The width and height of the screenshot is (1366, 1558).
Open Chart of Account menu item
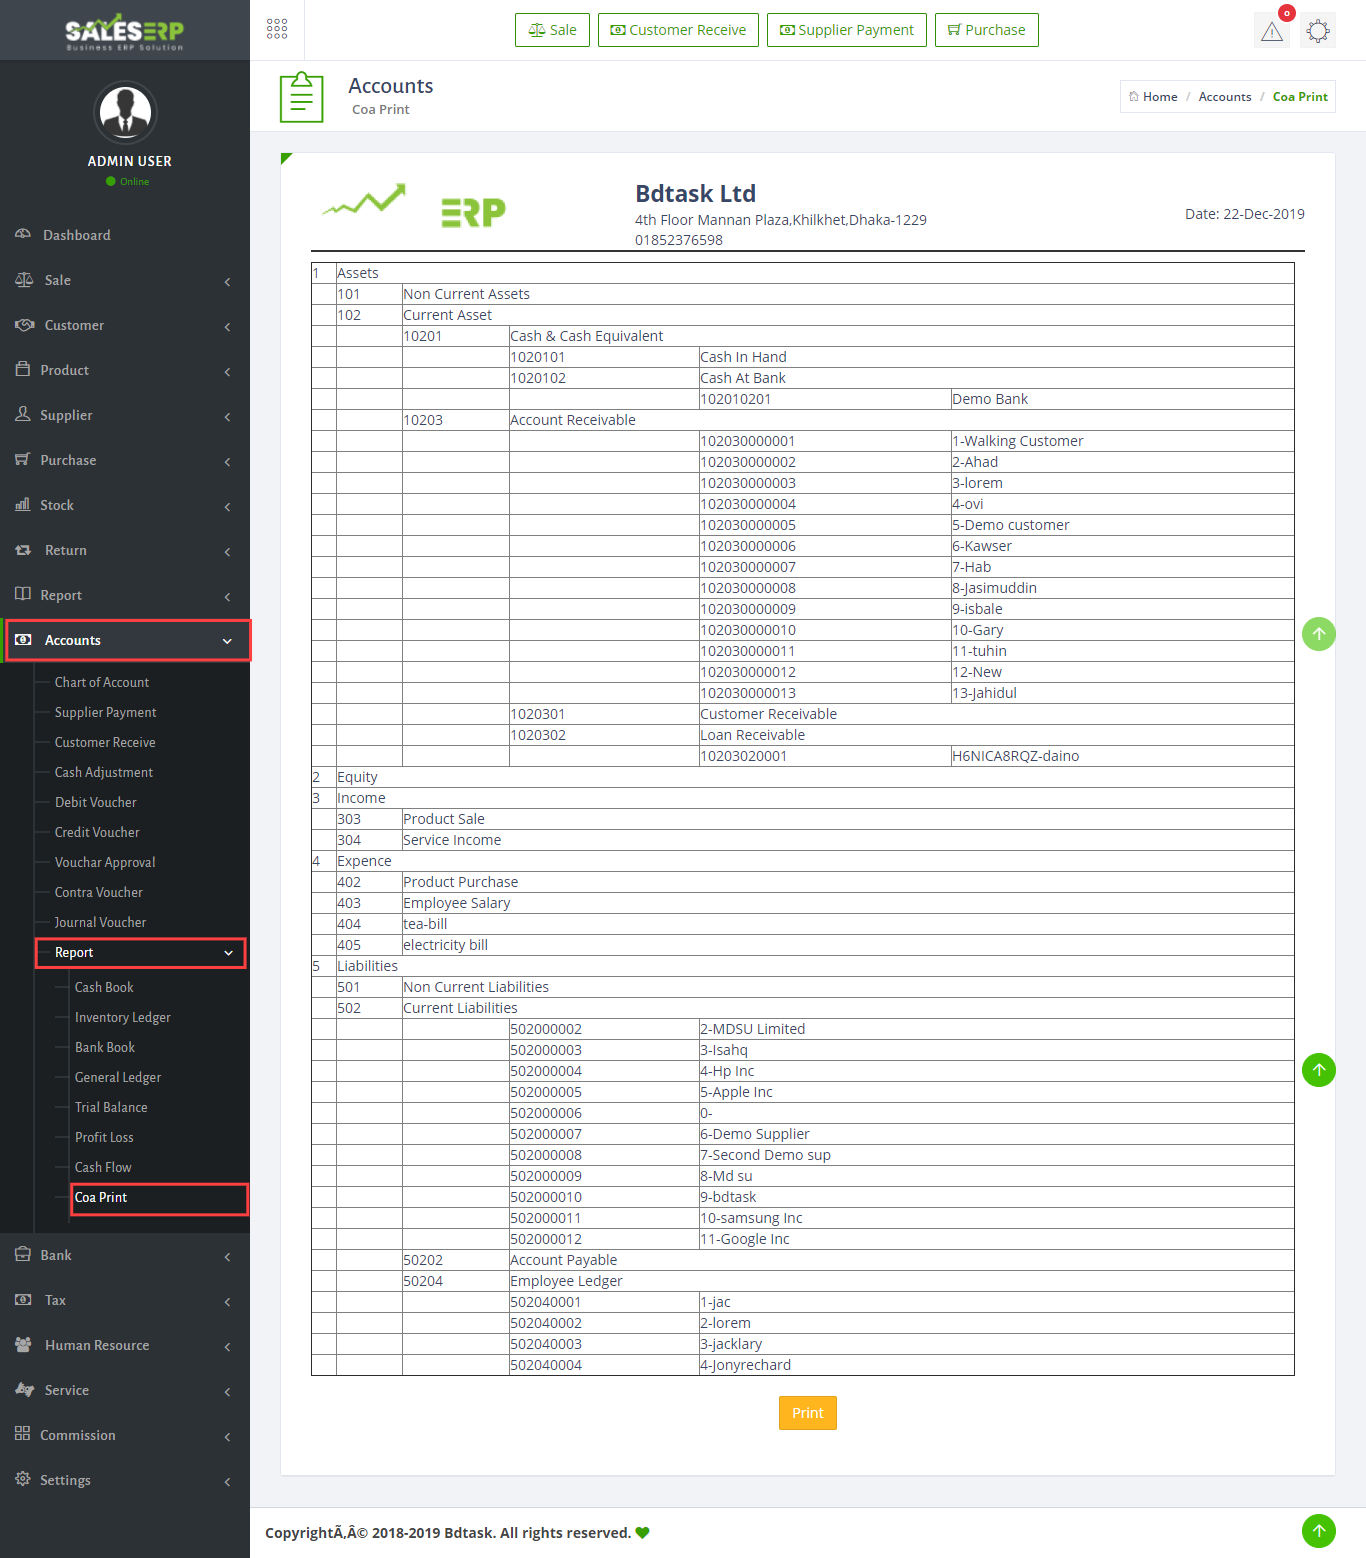click(102, 682)
